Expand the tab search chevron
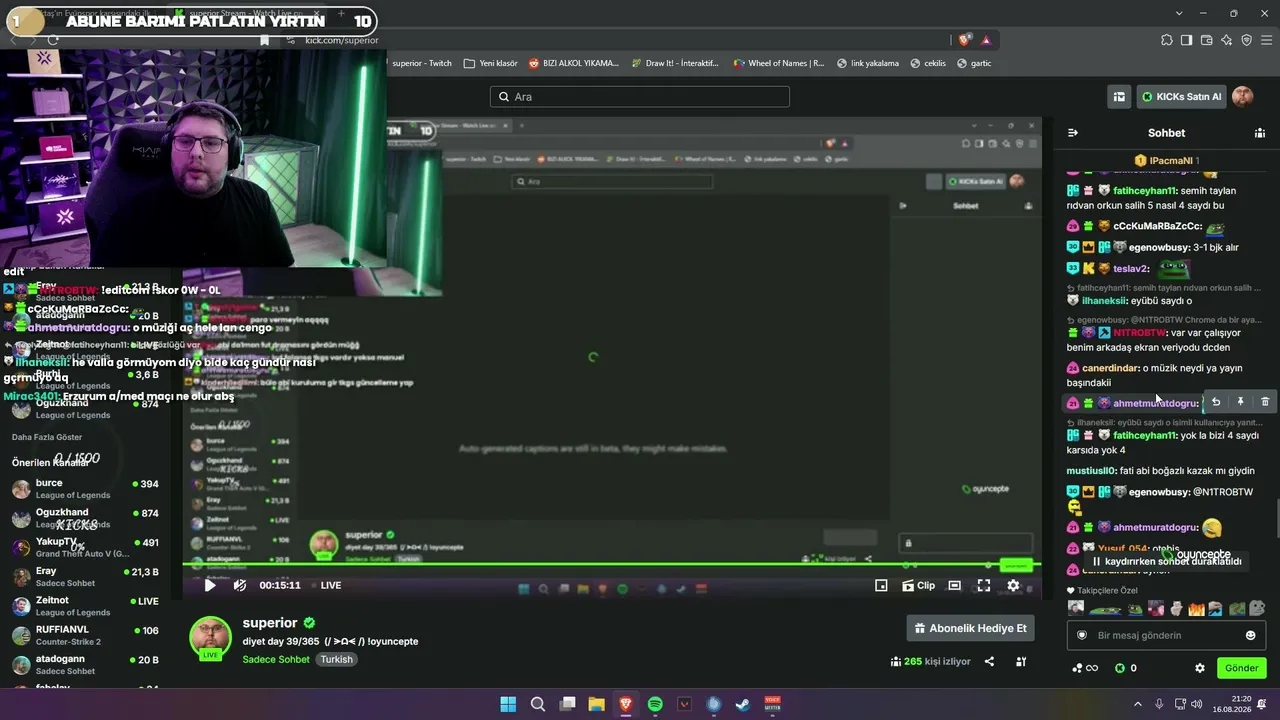This screenshot has width=1280, height=720. (x=1179, y=13)
